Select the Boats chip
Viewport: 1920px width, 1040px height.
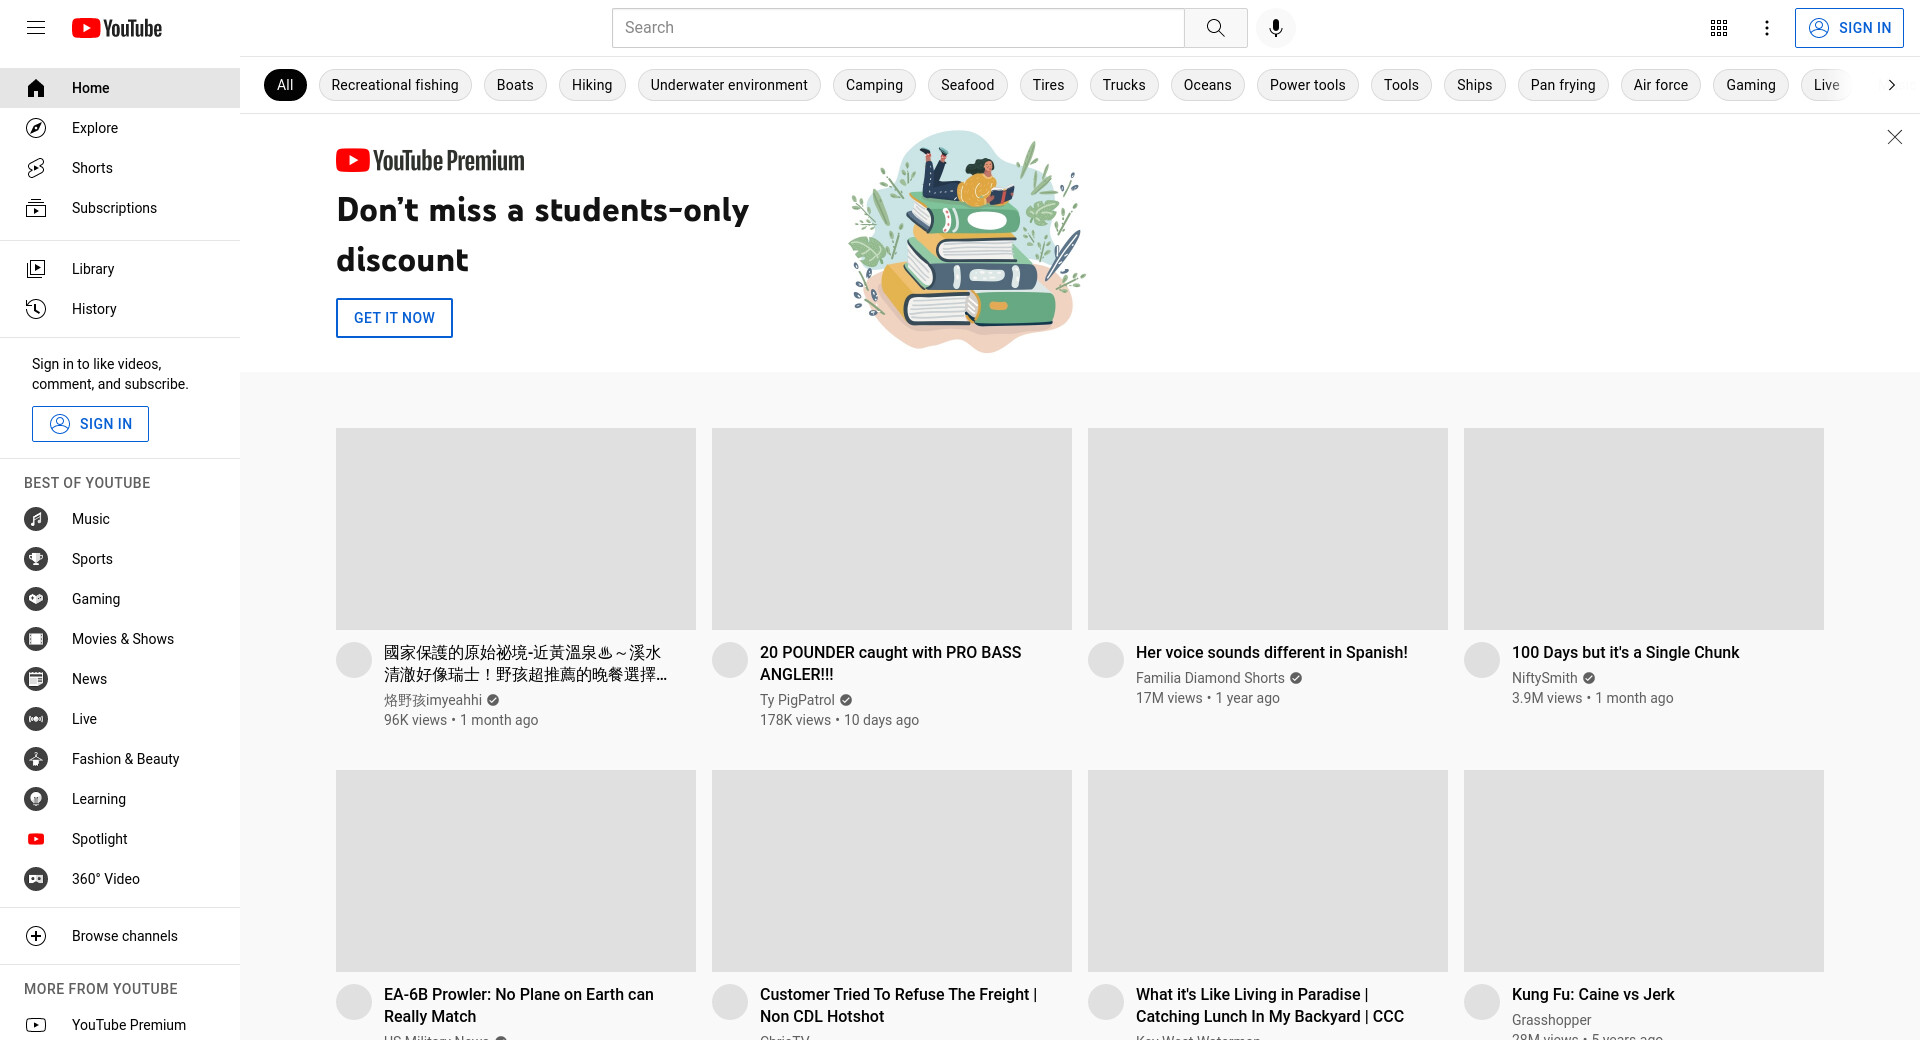(x=515, y=85)
